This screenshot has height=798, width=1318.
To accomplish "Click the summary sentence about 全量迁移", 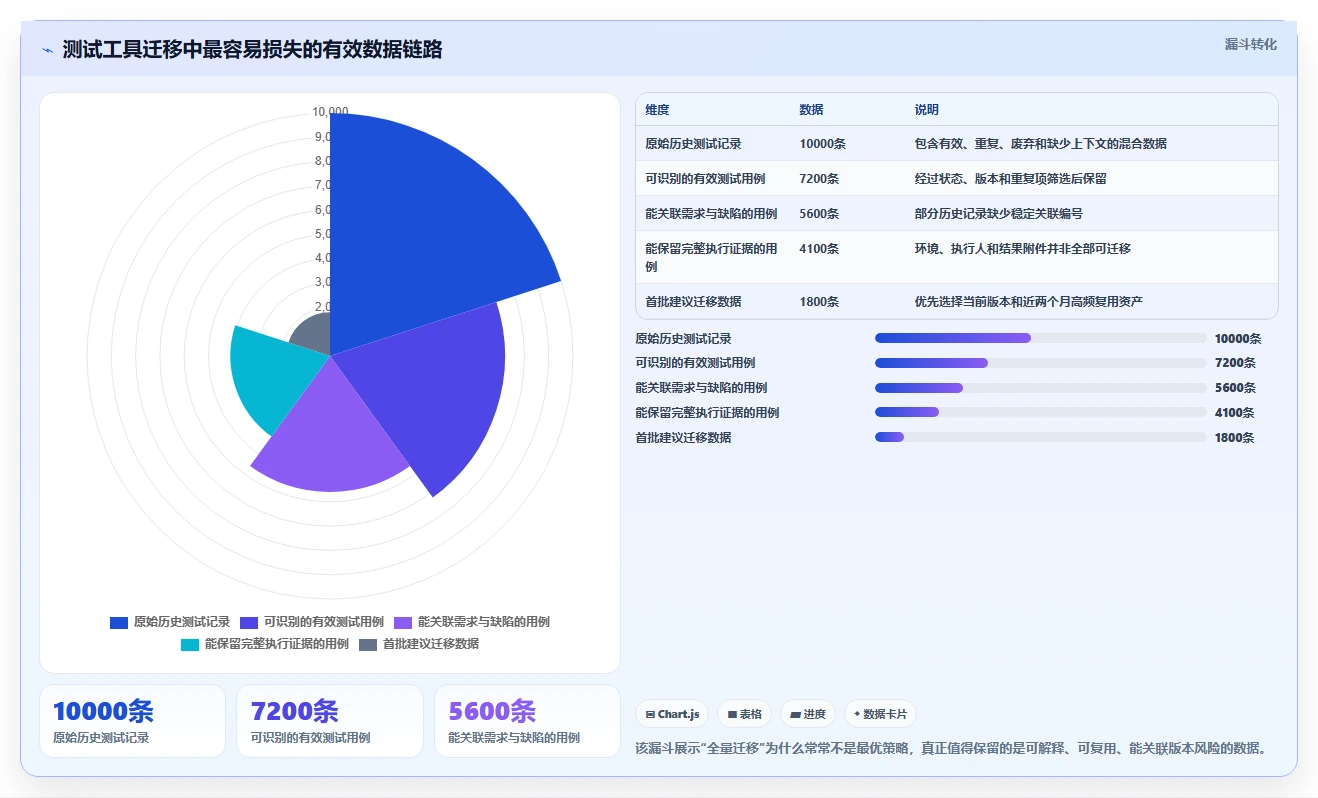I will [951, 747].
